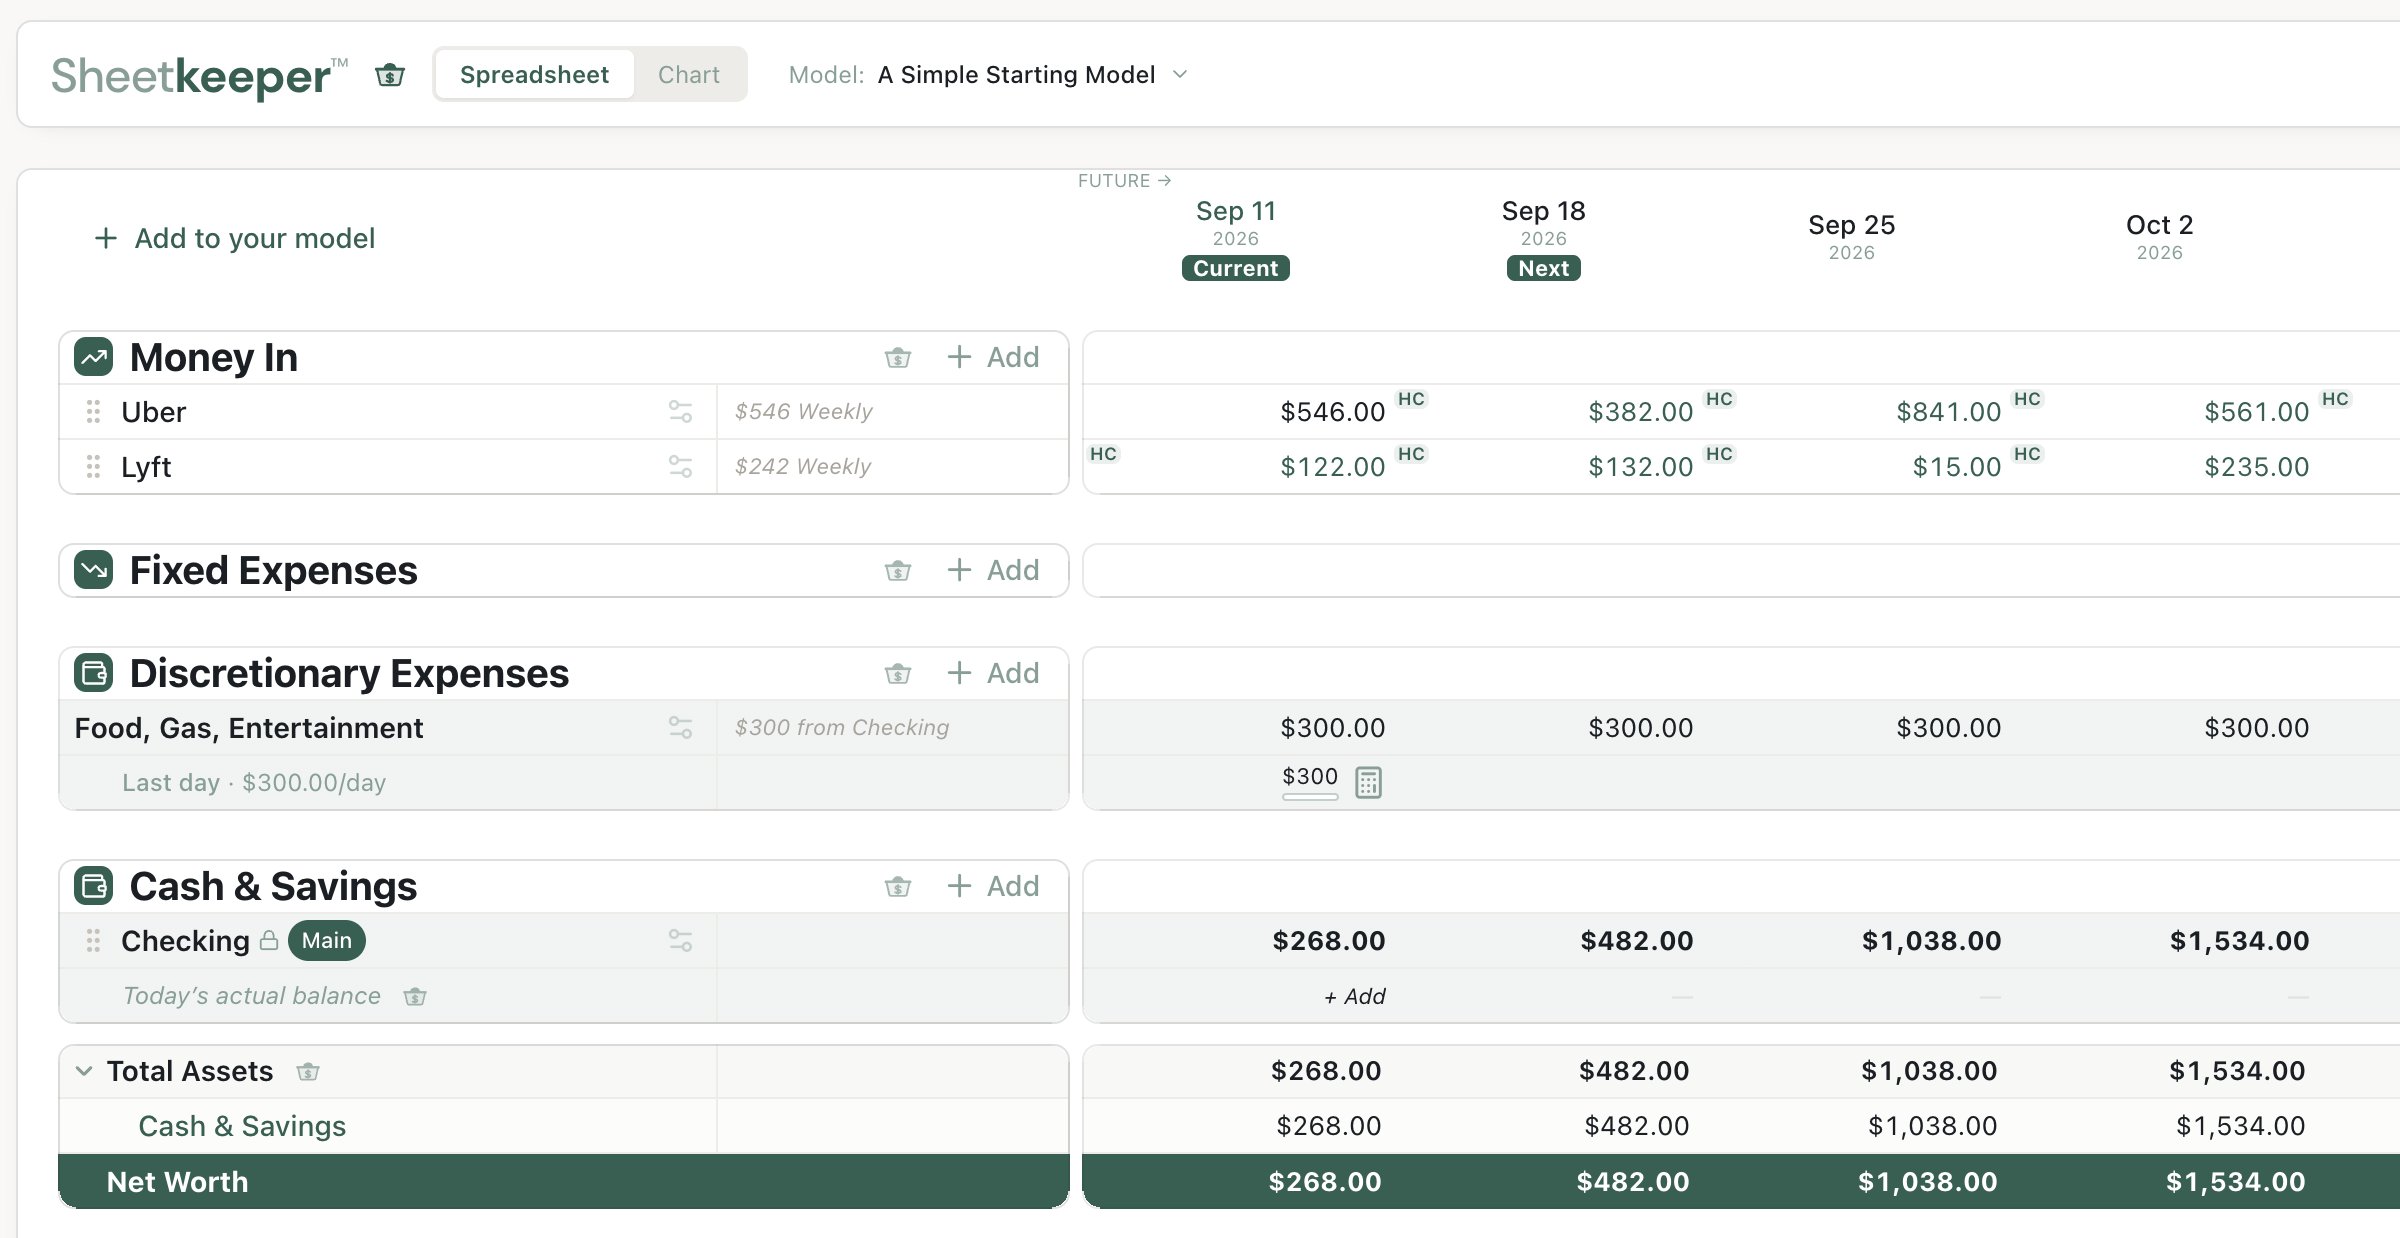Open Uber row settings sliders icon
The width and height of the screenshot is (2400, 1238).
[681, 412]
